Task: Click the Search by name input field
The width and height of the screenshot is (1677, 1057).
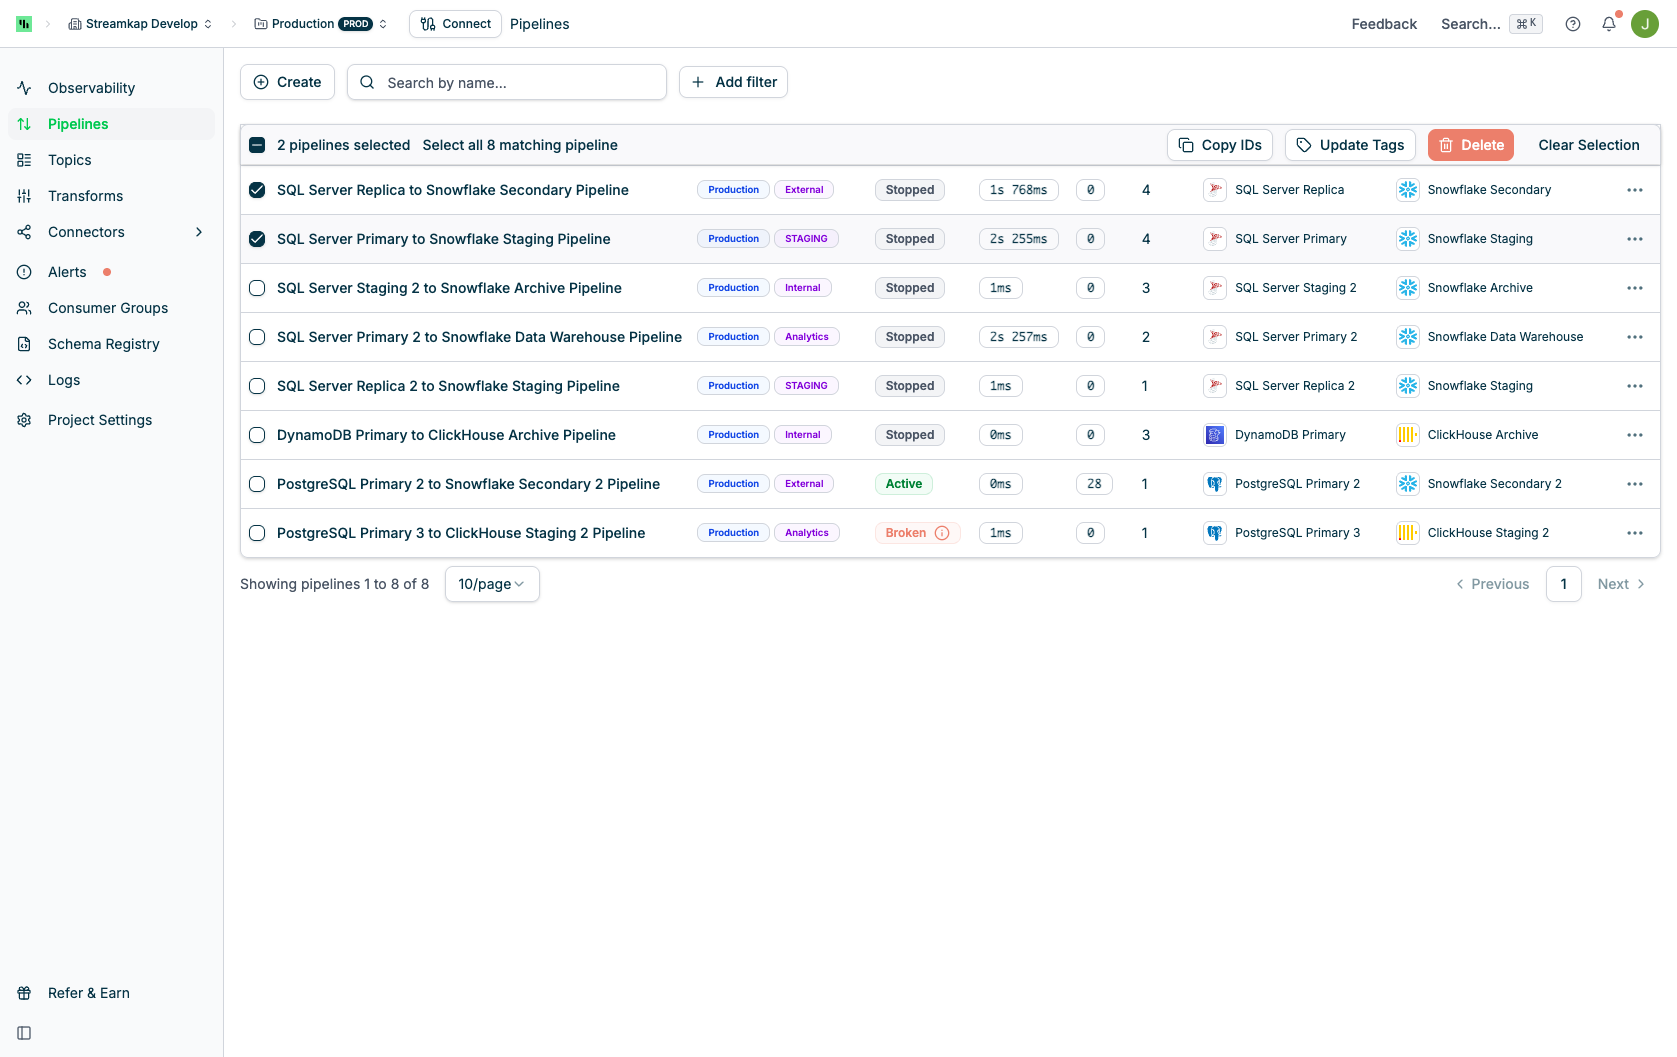Action: coord(507,82)
